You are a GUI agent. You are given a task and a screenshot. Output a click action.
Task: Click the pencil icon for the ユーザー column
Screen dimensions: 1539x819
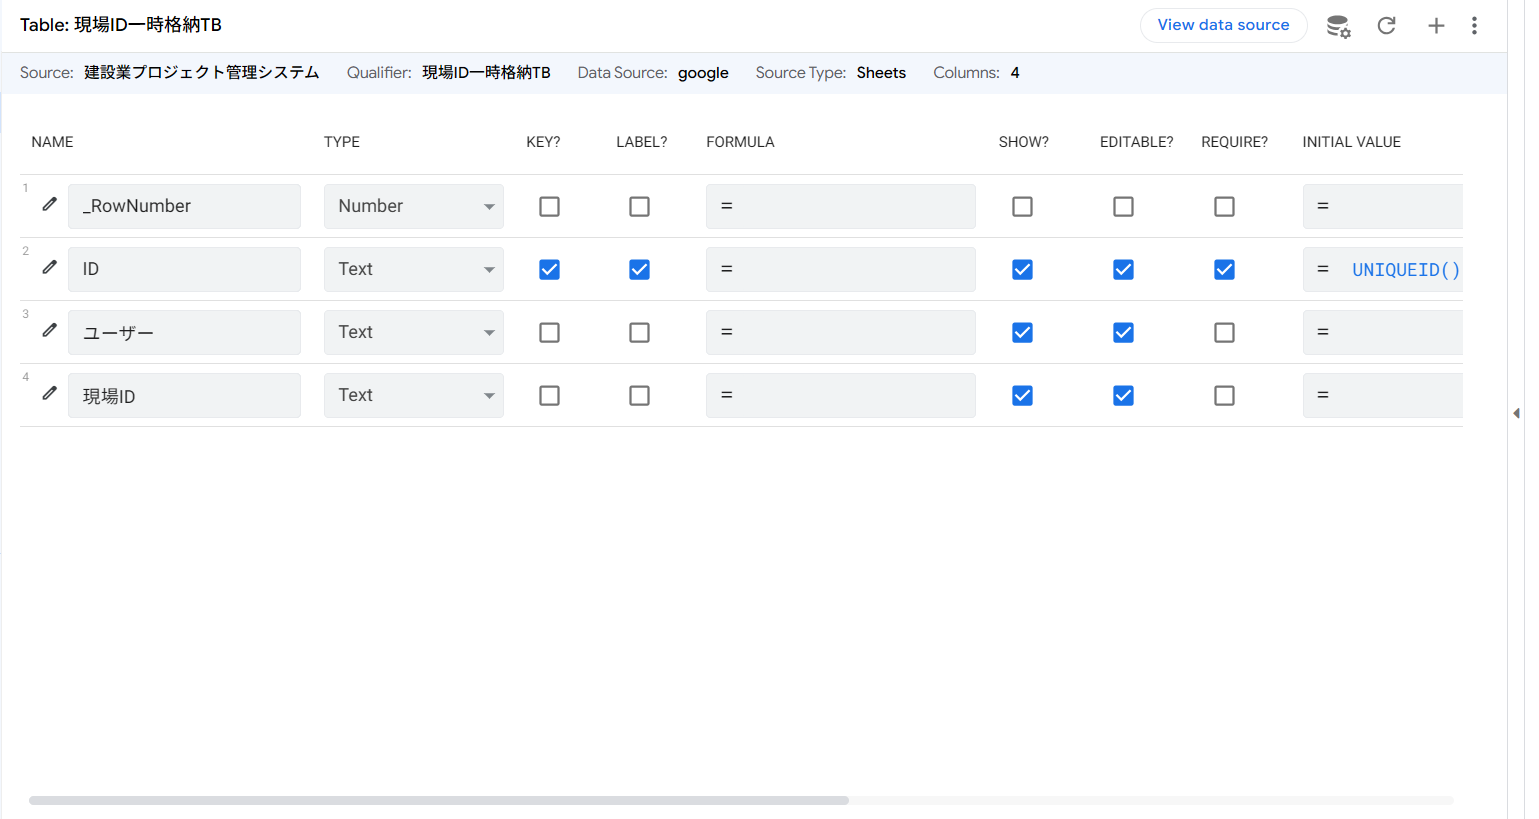click(x=49, y=331)
